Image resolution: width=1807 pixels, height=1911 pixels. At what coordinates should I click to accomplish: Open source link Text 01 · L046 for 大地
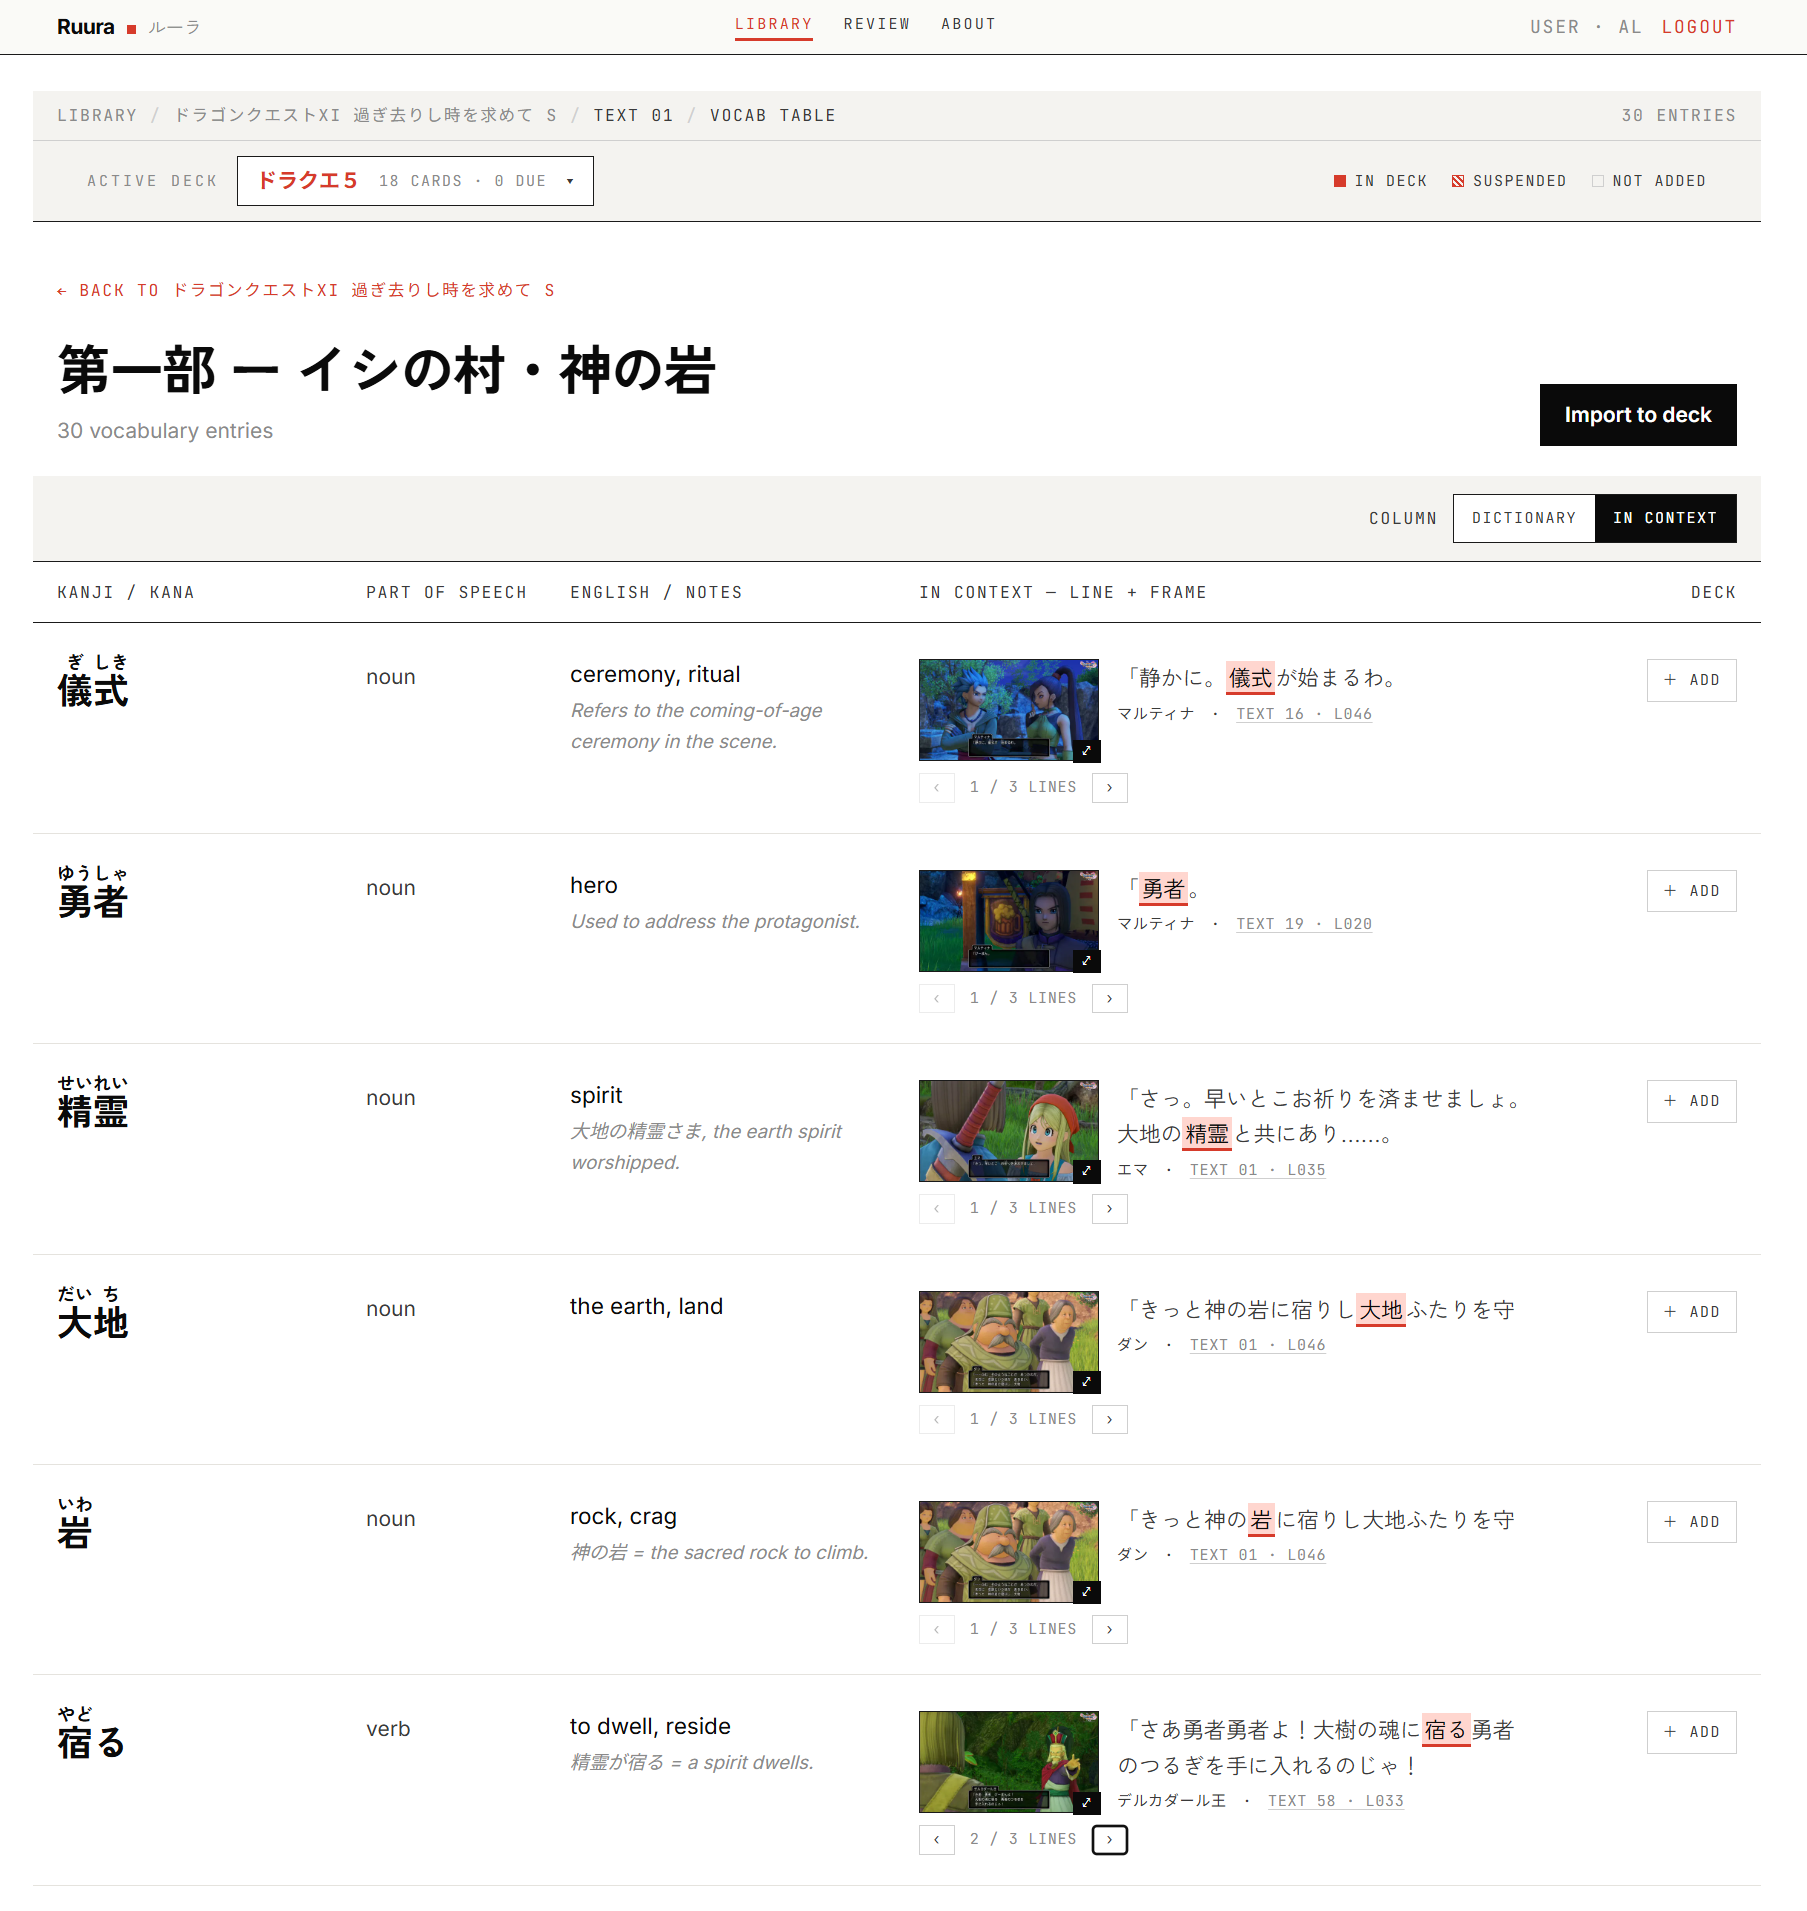(x=1257, y=1345)
